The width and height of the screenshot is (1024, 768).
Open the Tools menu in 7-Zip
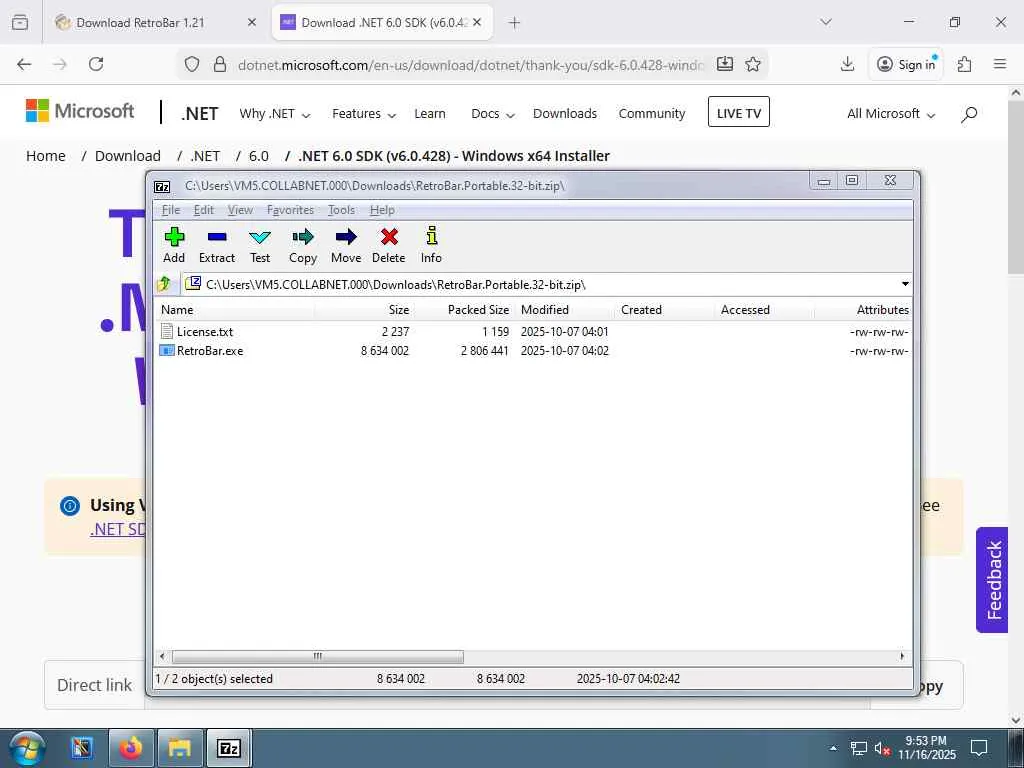tap(341, 210)
